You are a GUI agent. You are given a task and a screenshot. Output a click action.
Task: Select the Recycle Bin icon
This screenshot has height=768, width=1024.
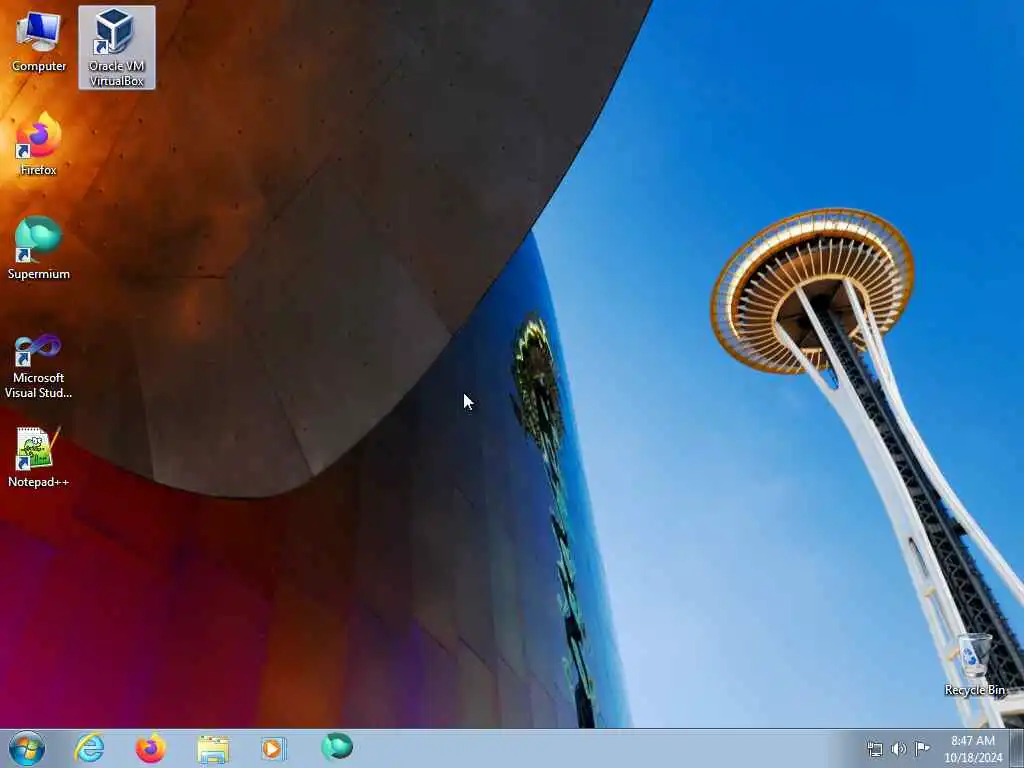tap(974, 665)
